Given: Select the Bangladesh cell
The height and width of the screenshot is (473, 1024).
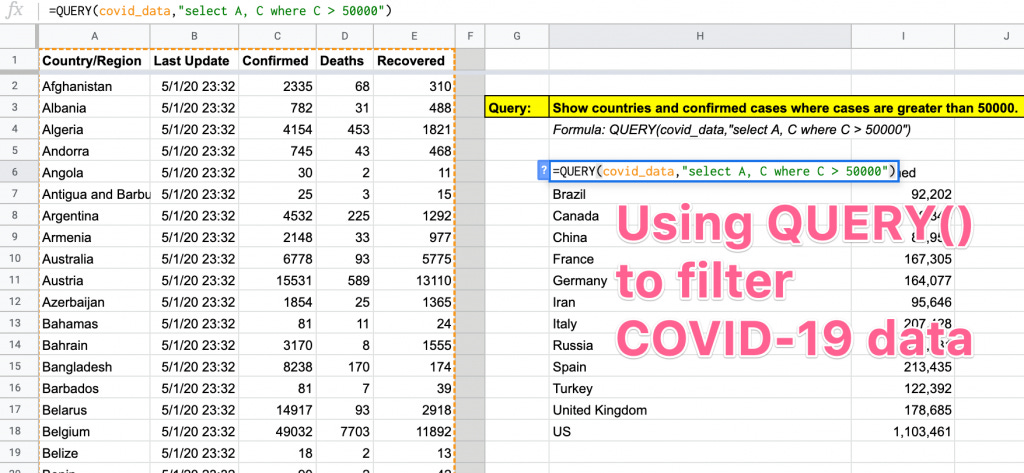Looking at the screenshot, I should 95,367.
